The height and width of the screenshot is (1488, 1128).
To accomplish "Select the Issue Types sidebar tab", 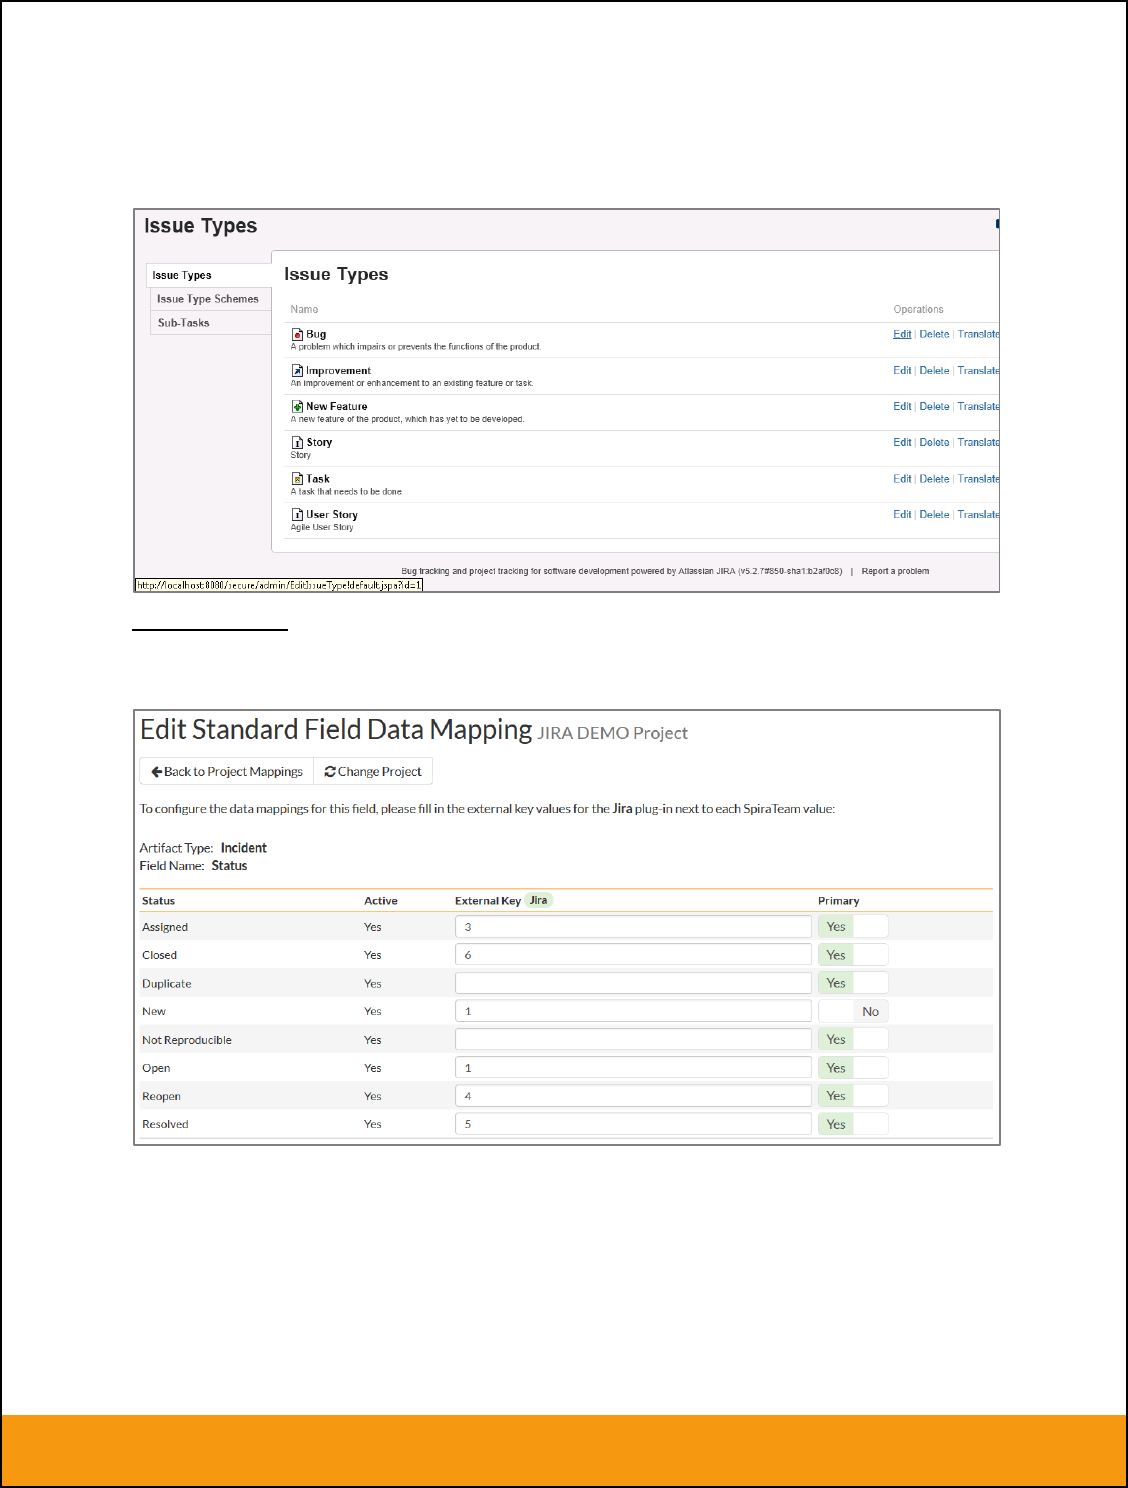I will click(x=182, y=275).
